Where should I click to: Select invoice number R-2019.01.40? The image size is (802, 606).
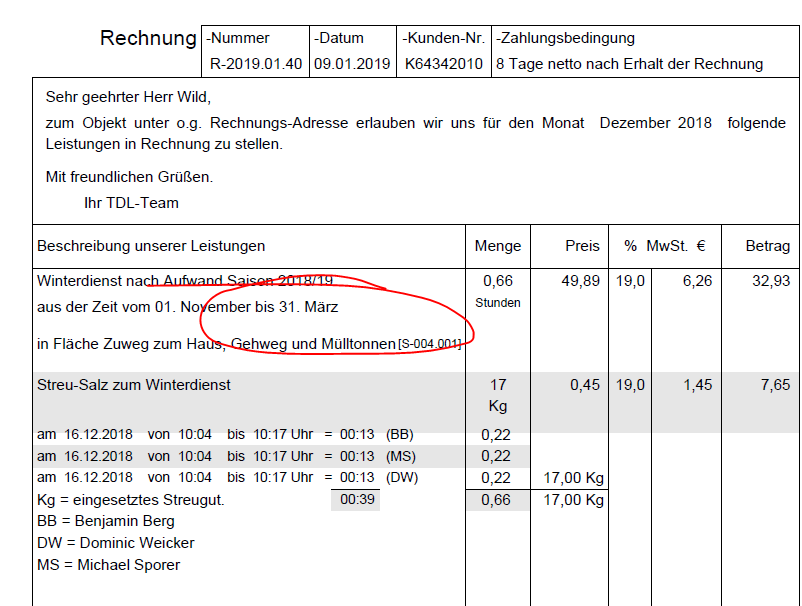255,64
